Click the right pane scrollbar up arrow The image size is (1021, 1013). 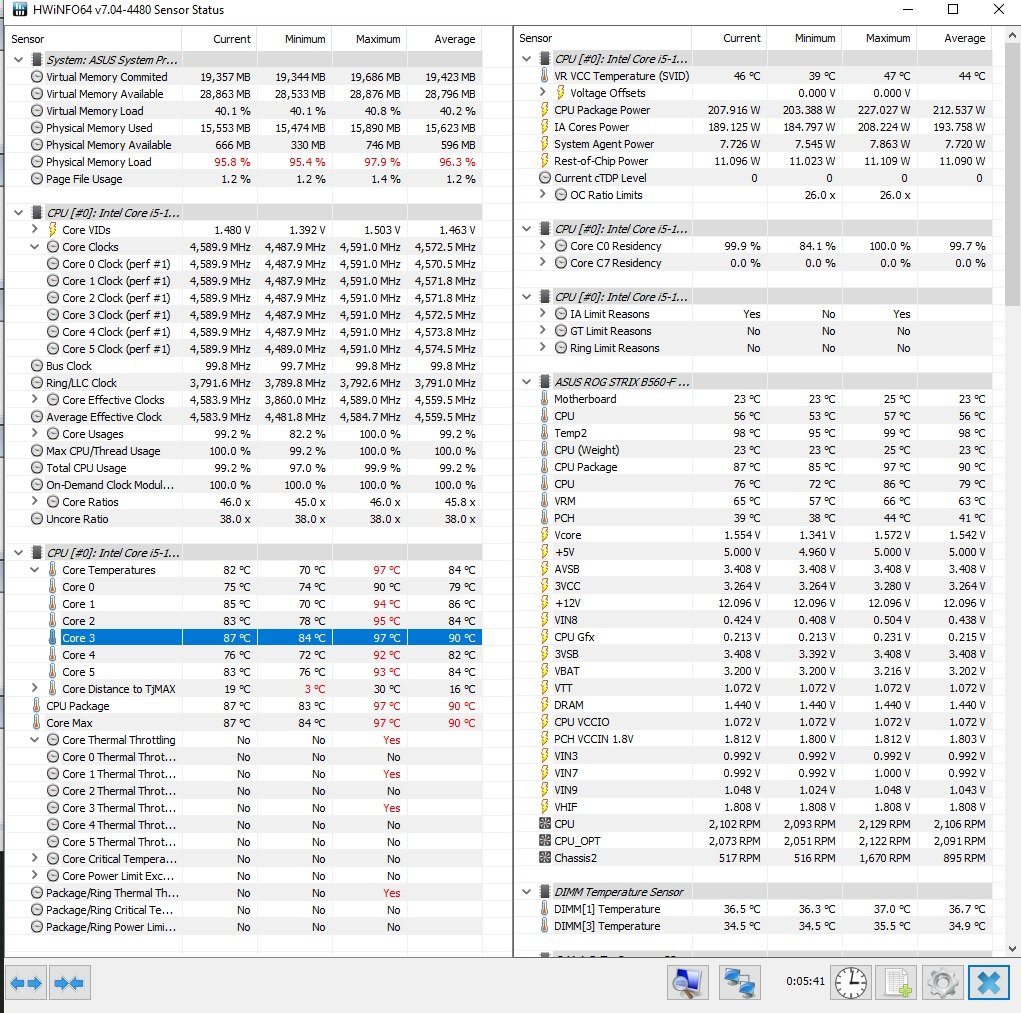(x=1012, y=35)
